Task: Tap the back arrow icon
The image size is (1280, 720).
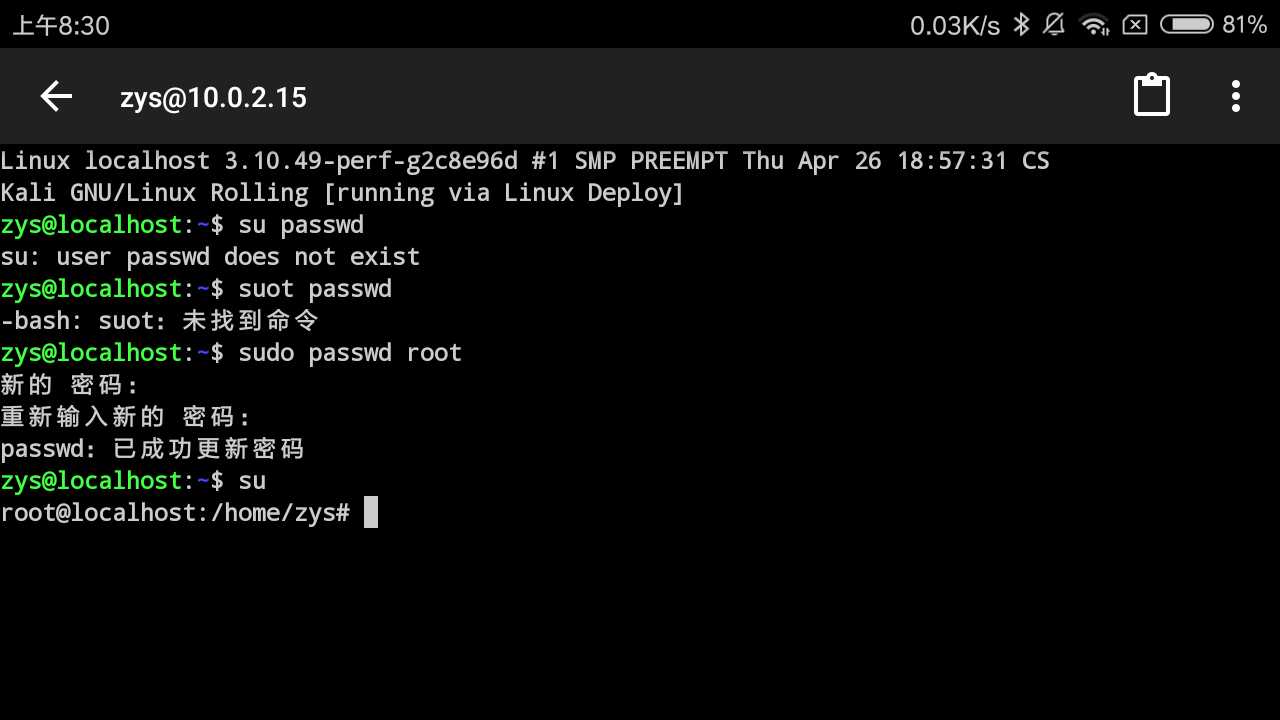Action: [56, 97]
